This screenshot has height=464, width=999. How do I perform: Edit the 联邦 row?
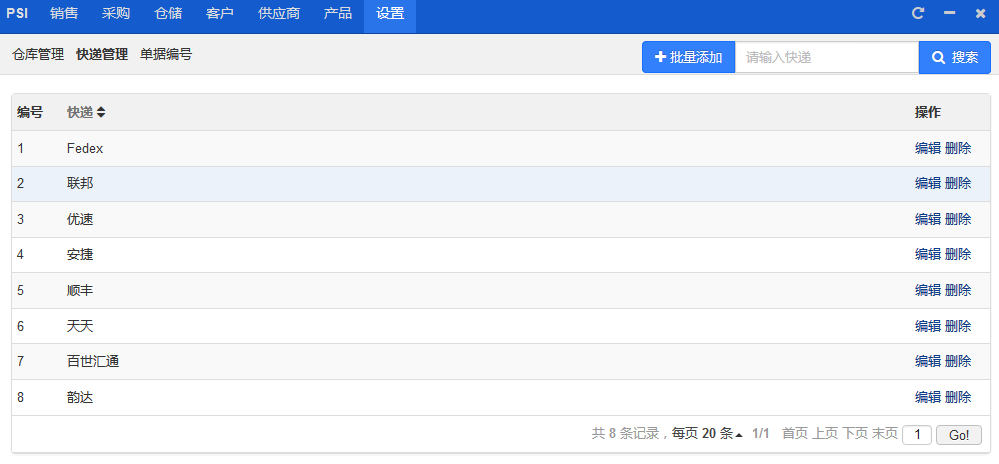(x=928, y=184)
